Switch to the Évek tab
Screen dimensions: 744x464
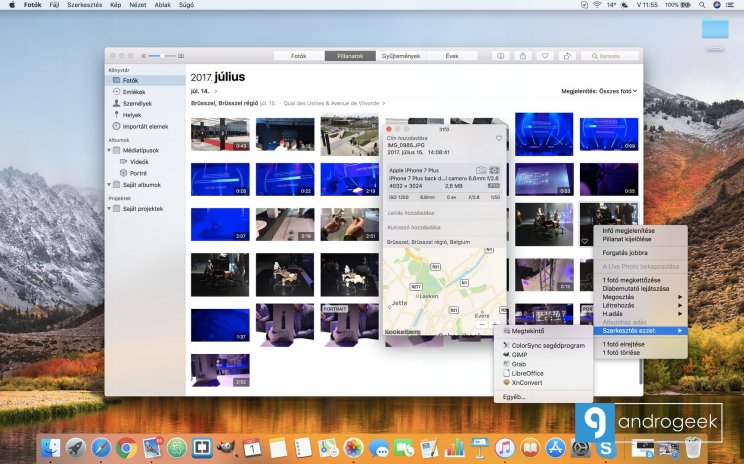click(452, 56)
